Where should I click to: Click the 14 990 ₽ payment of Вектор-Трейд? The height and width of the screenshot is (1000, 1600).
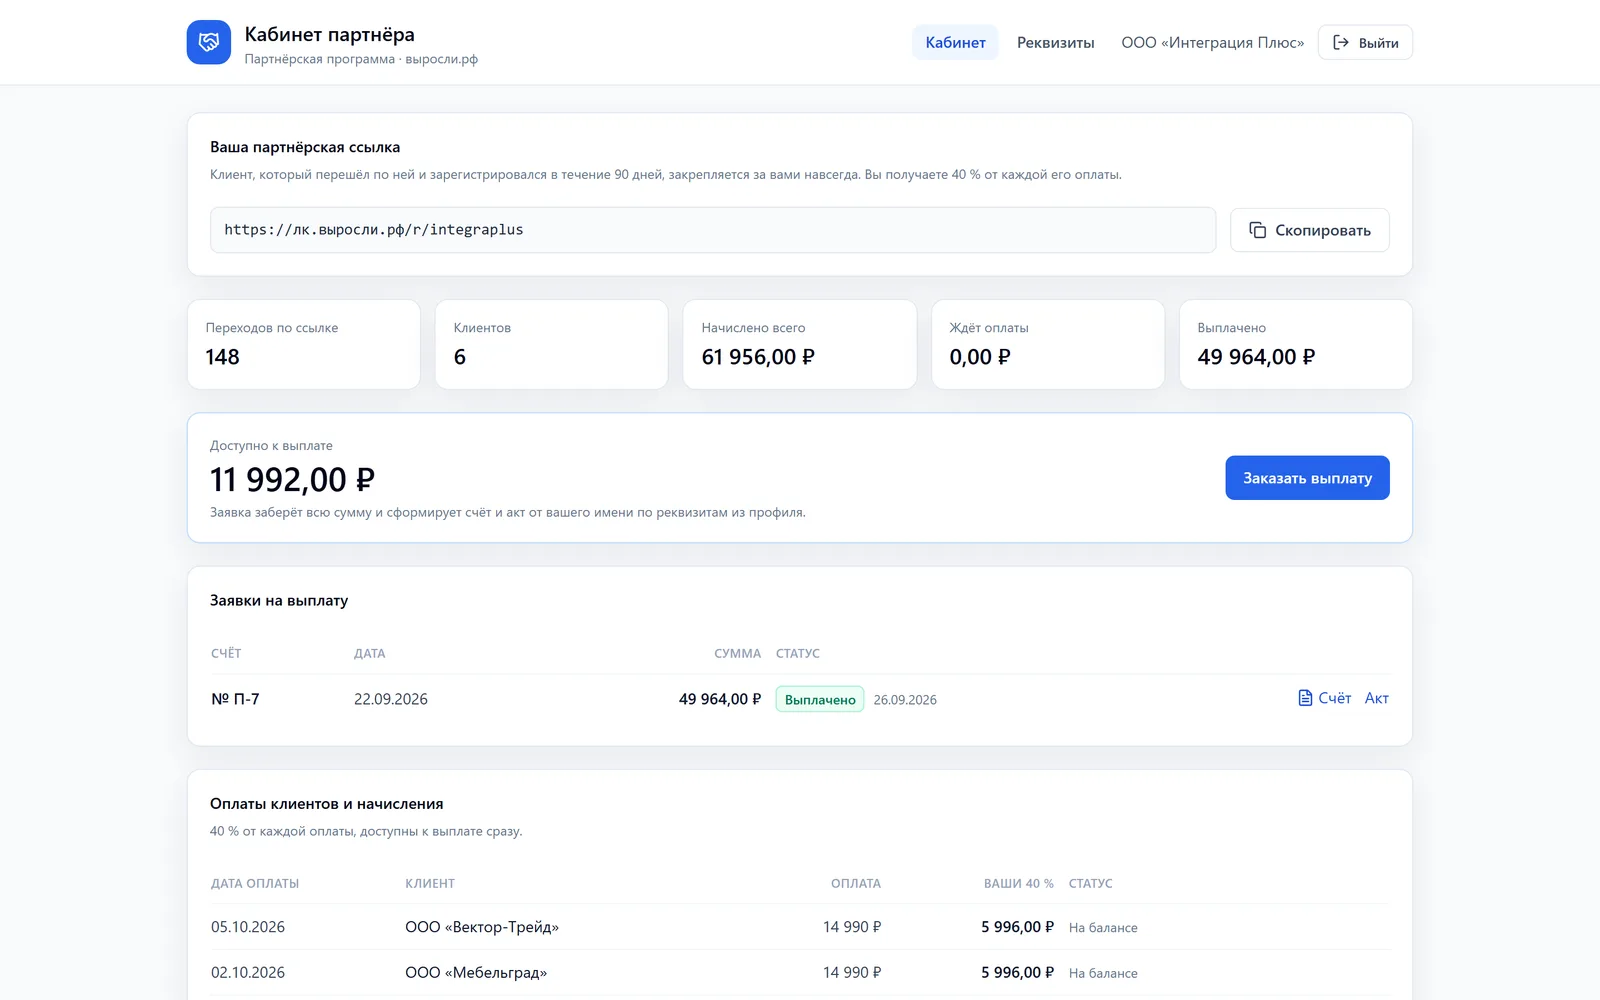point(852,927)
